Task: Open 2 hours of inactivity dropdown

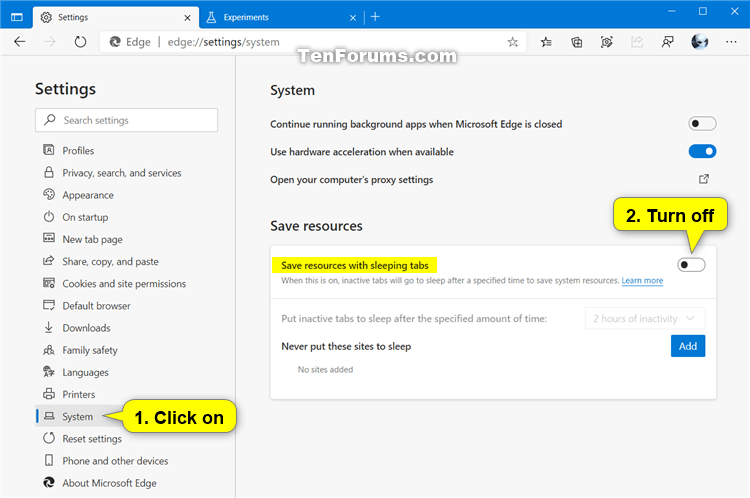Action: 645,318
